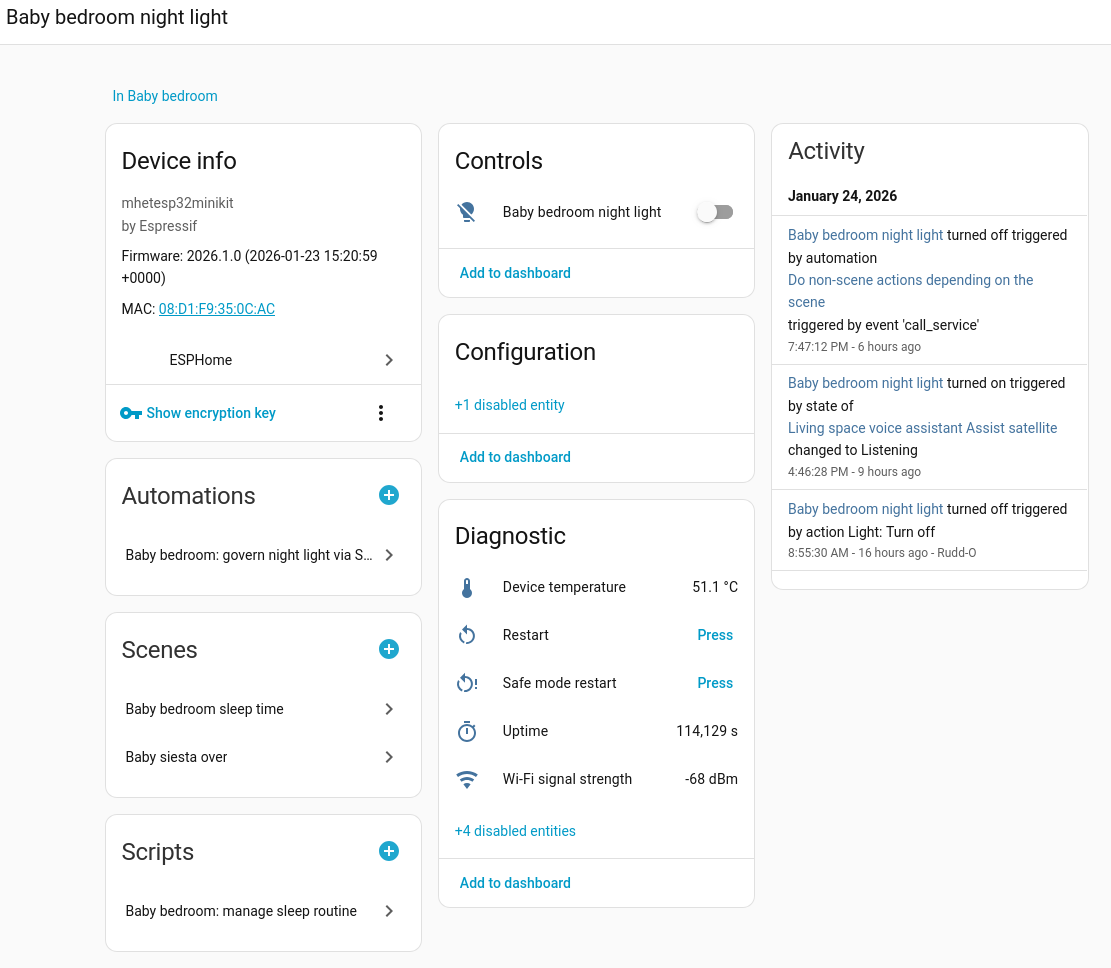Viewport: 1111px width, 968px height.
Task: Click the key icon beside Show encryption key
Action: click(131, 413)
